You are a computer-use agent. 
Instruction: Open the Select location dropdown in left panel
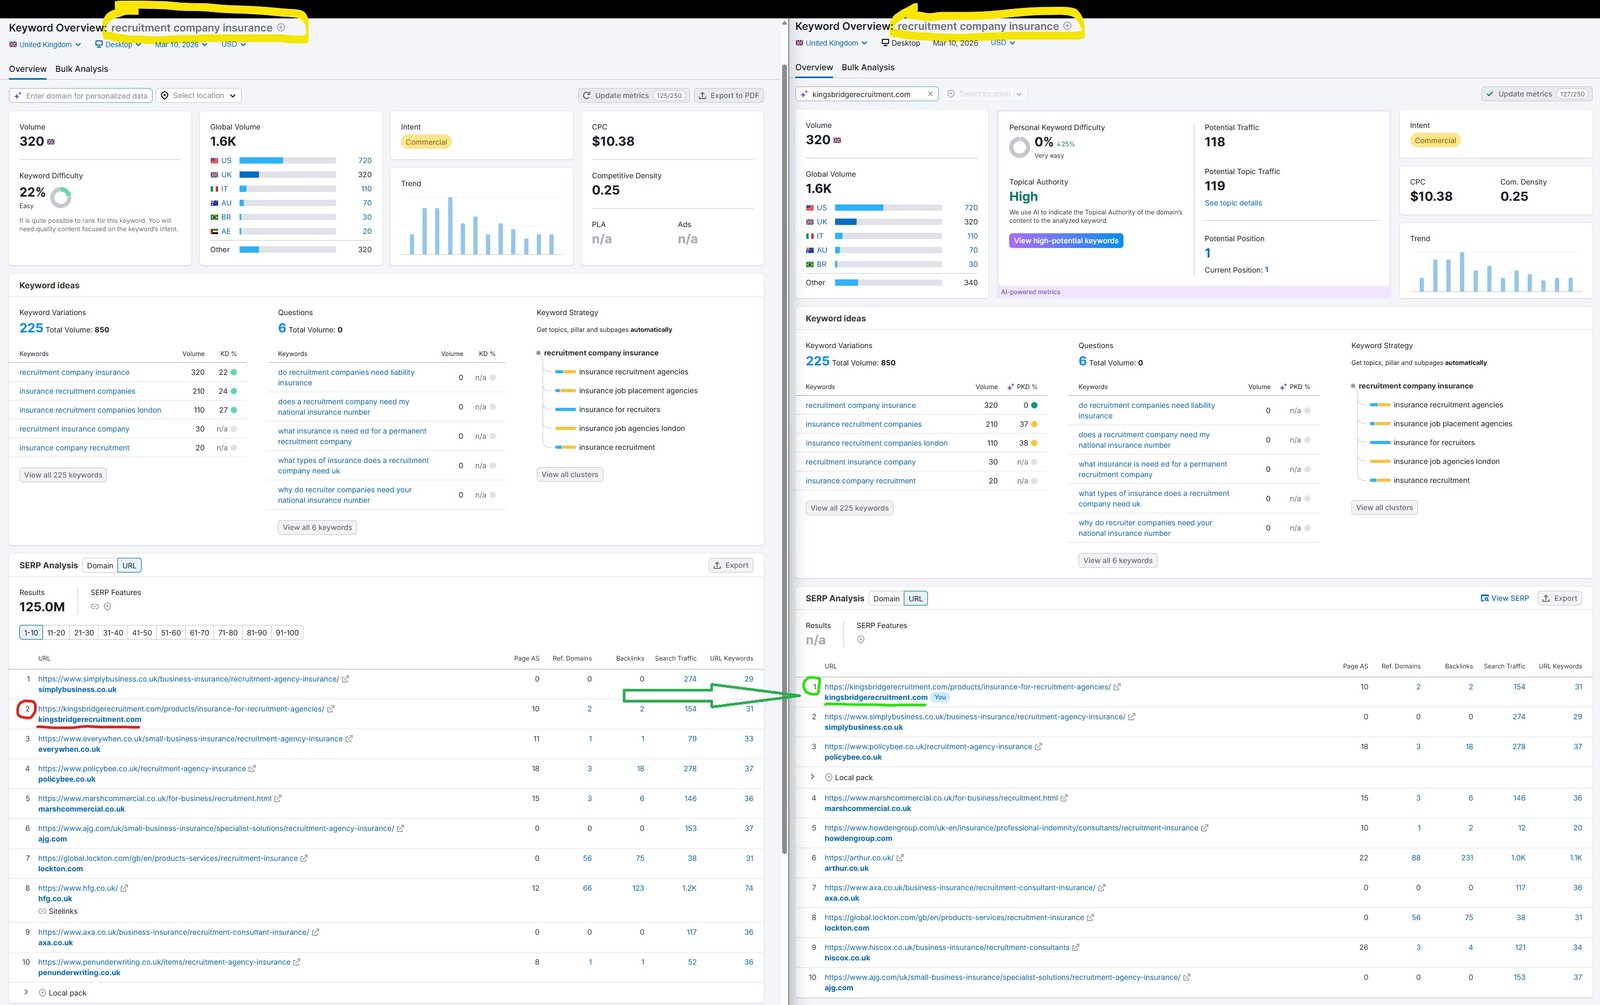(x=200, y=96)
